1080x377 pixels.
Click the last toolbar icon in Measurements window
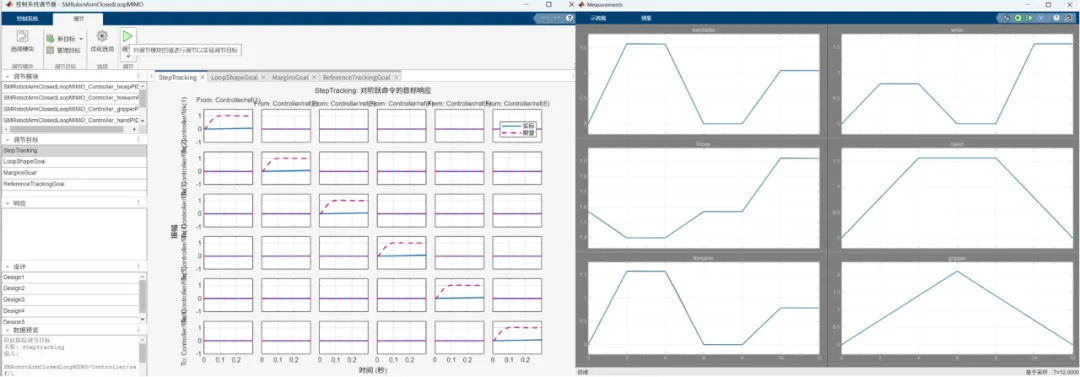coord(1068,18)
